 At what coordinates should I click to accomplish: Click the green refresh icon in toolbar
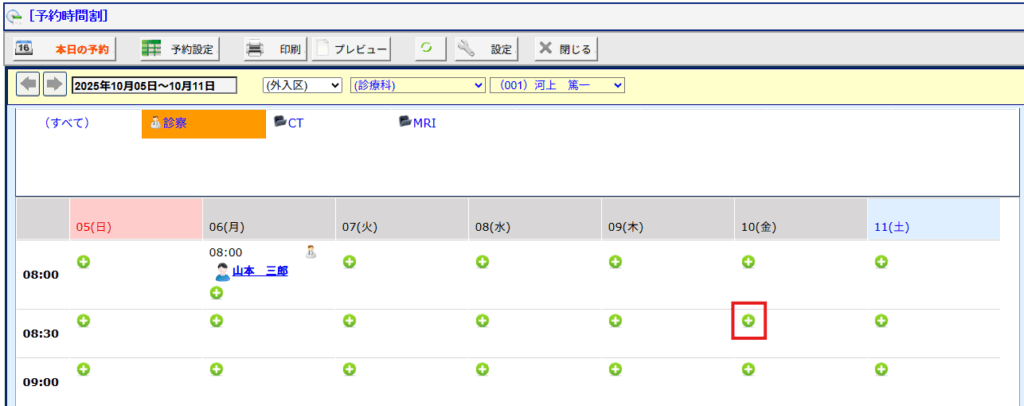pyautogui.click(x=426, y=48)
